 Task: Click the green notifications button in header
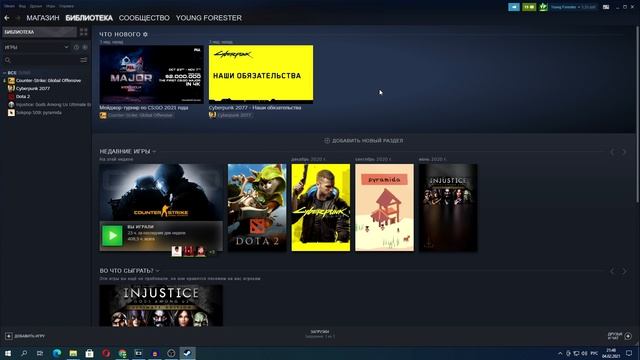(x=529, y=7)
